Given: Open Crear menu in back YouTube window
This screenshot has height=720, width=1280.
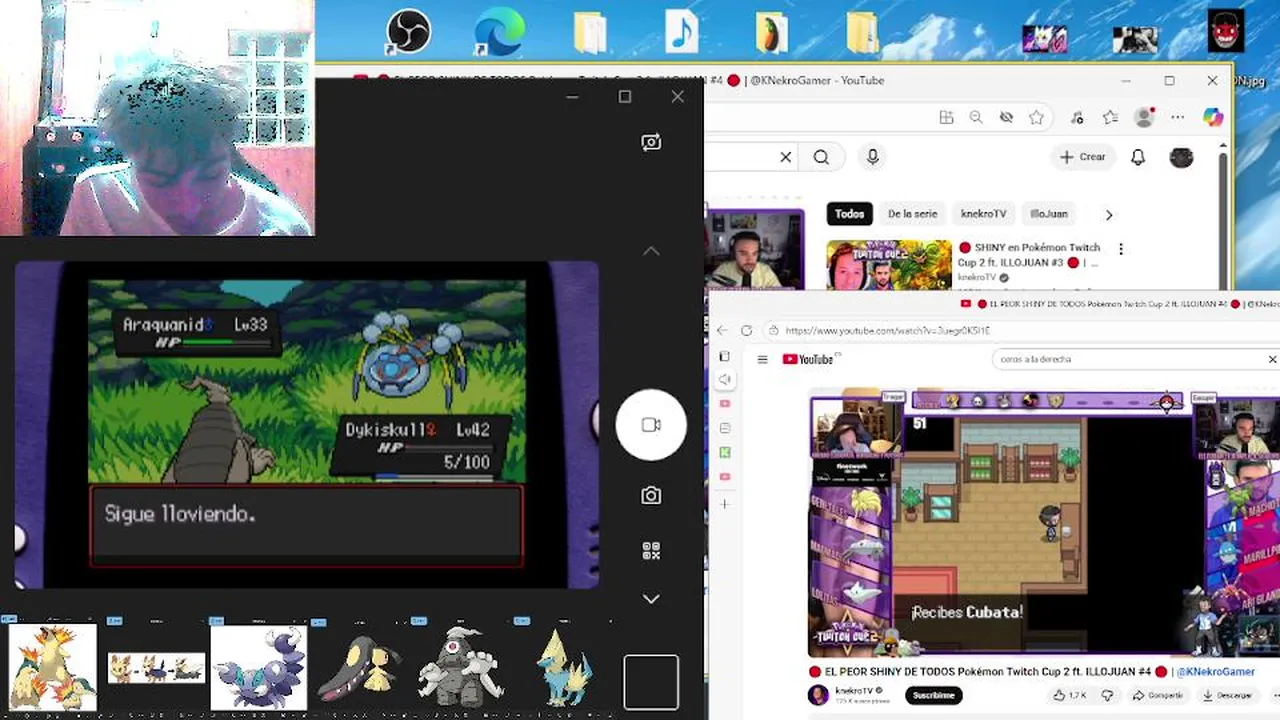Looking at the screenshot, I should click(x=1082, y=157).
